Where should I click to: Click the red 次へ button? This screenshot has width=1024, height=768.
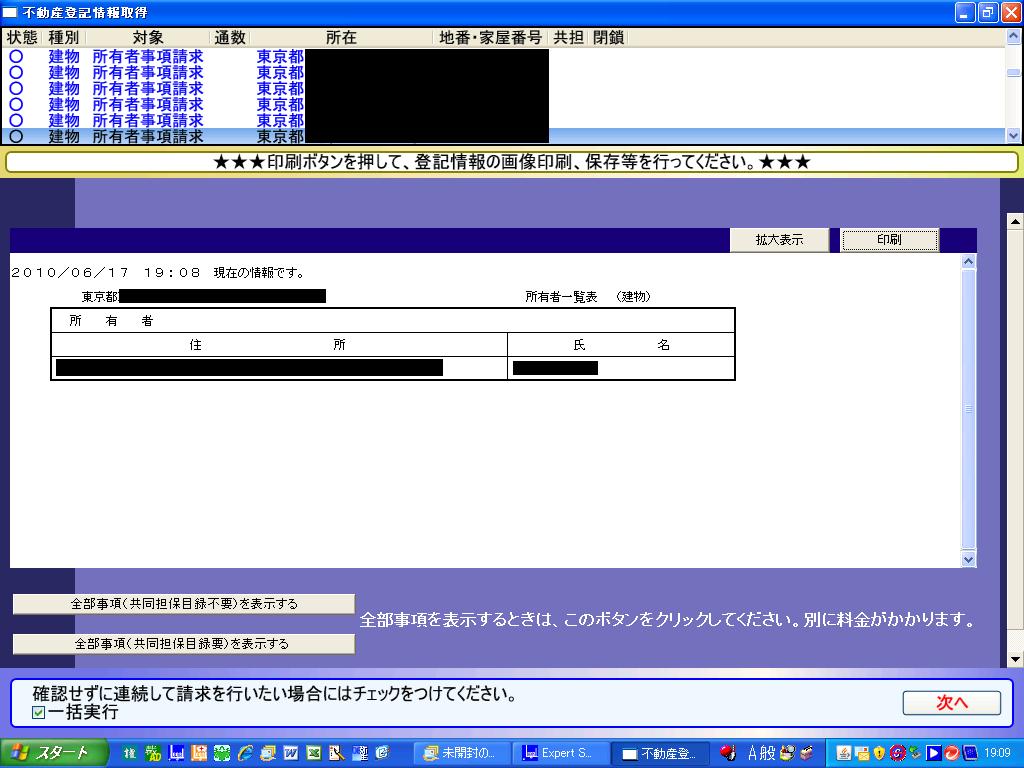pos(952,703)
